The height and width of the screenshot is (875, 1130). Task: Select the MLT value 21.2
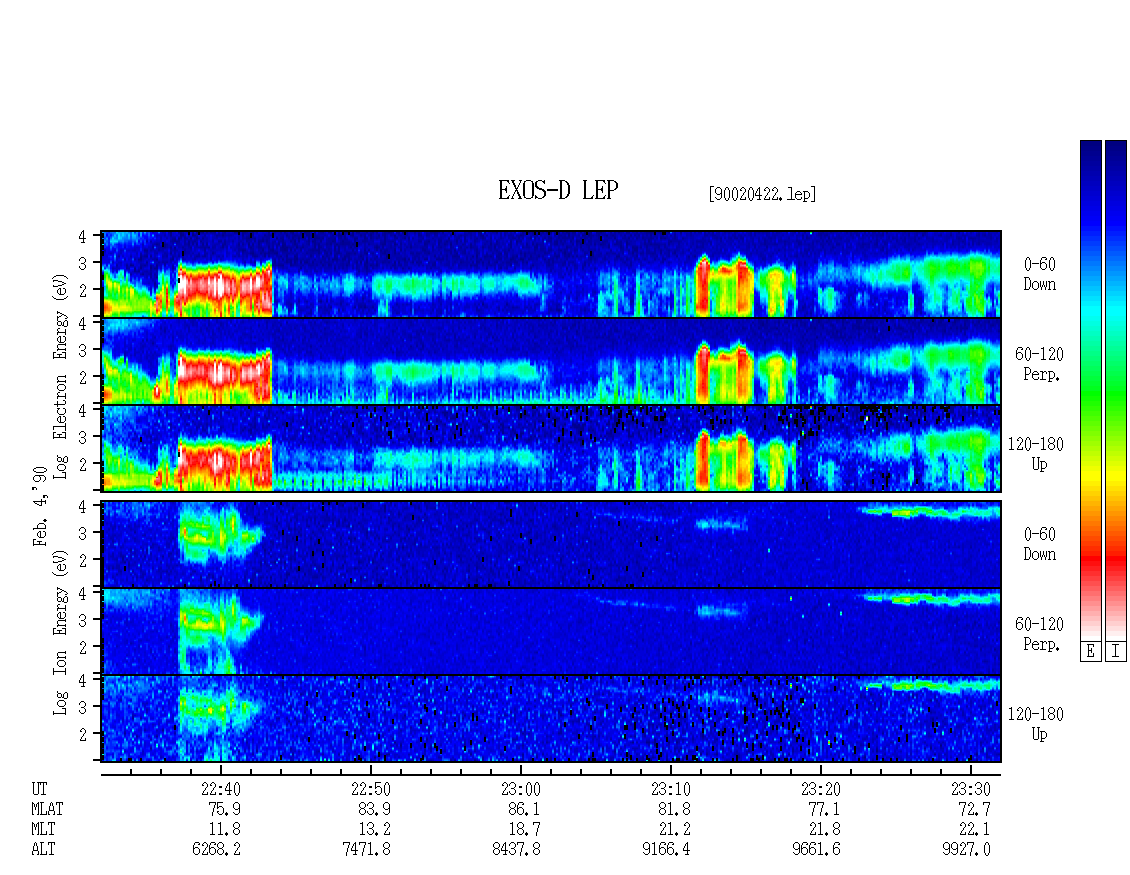[x=674, y=829]
